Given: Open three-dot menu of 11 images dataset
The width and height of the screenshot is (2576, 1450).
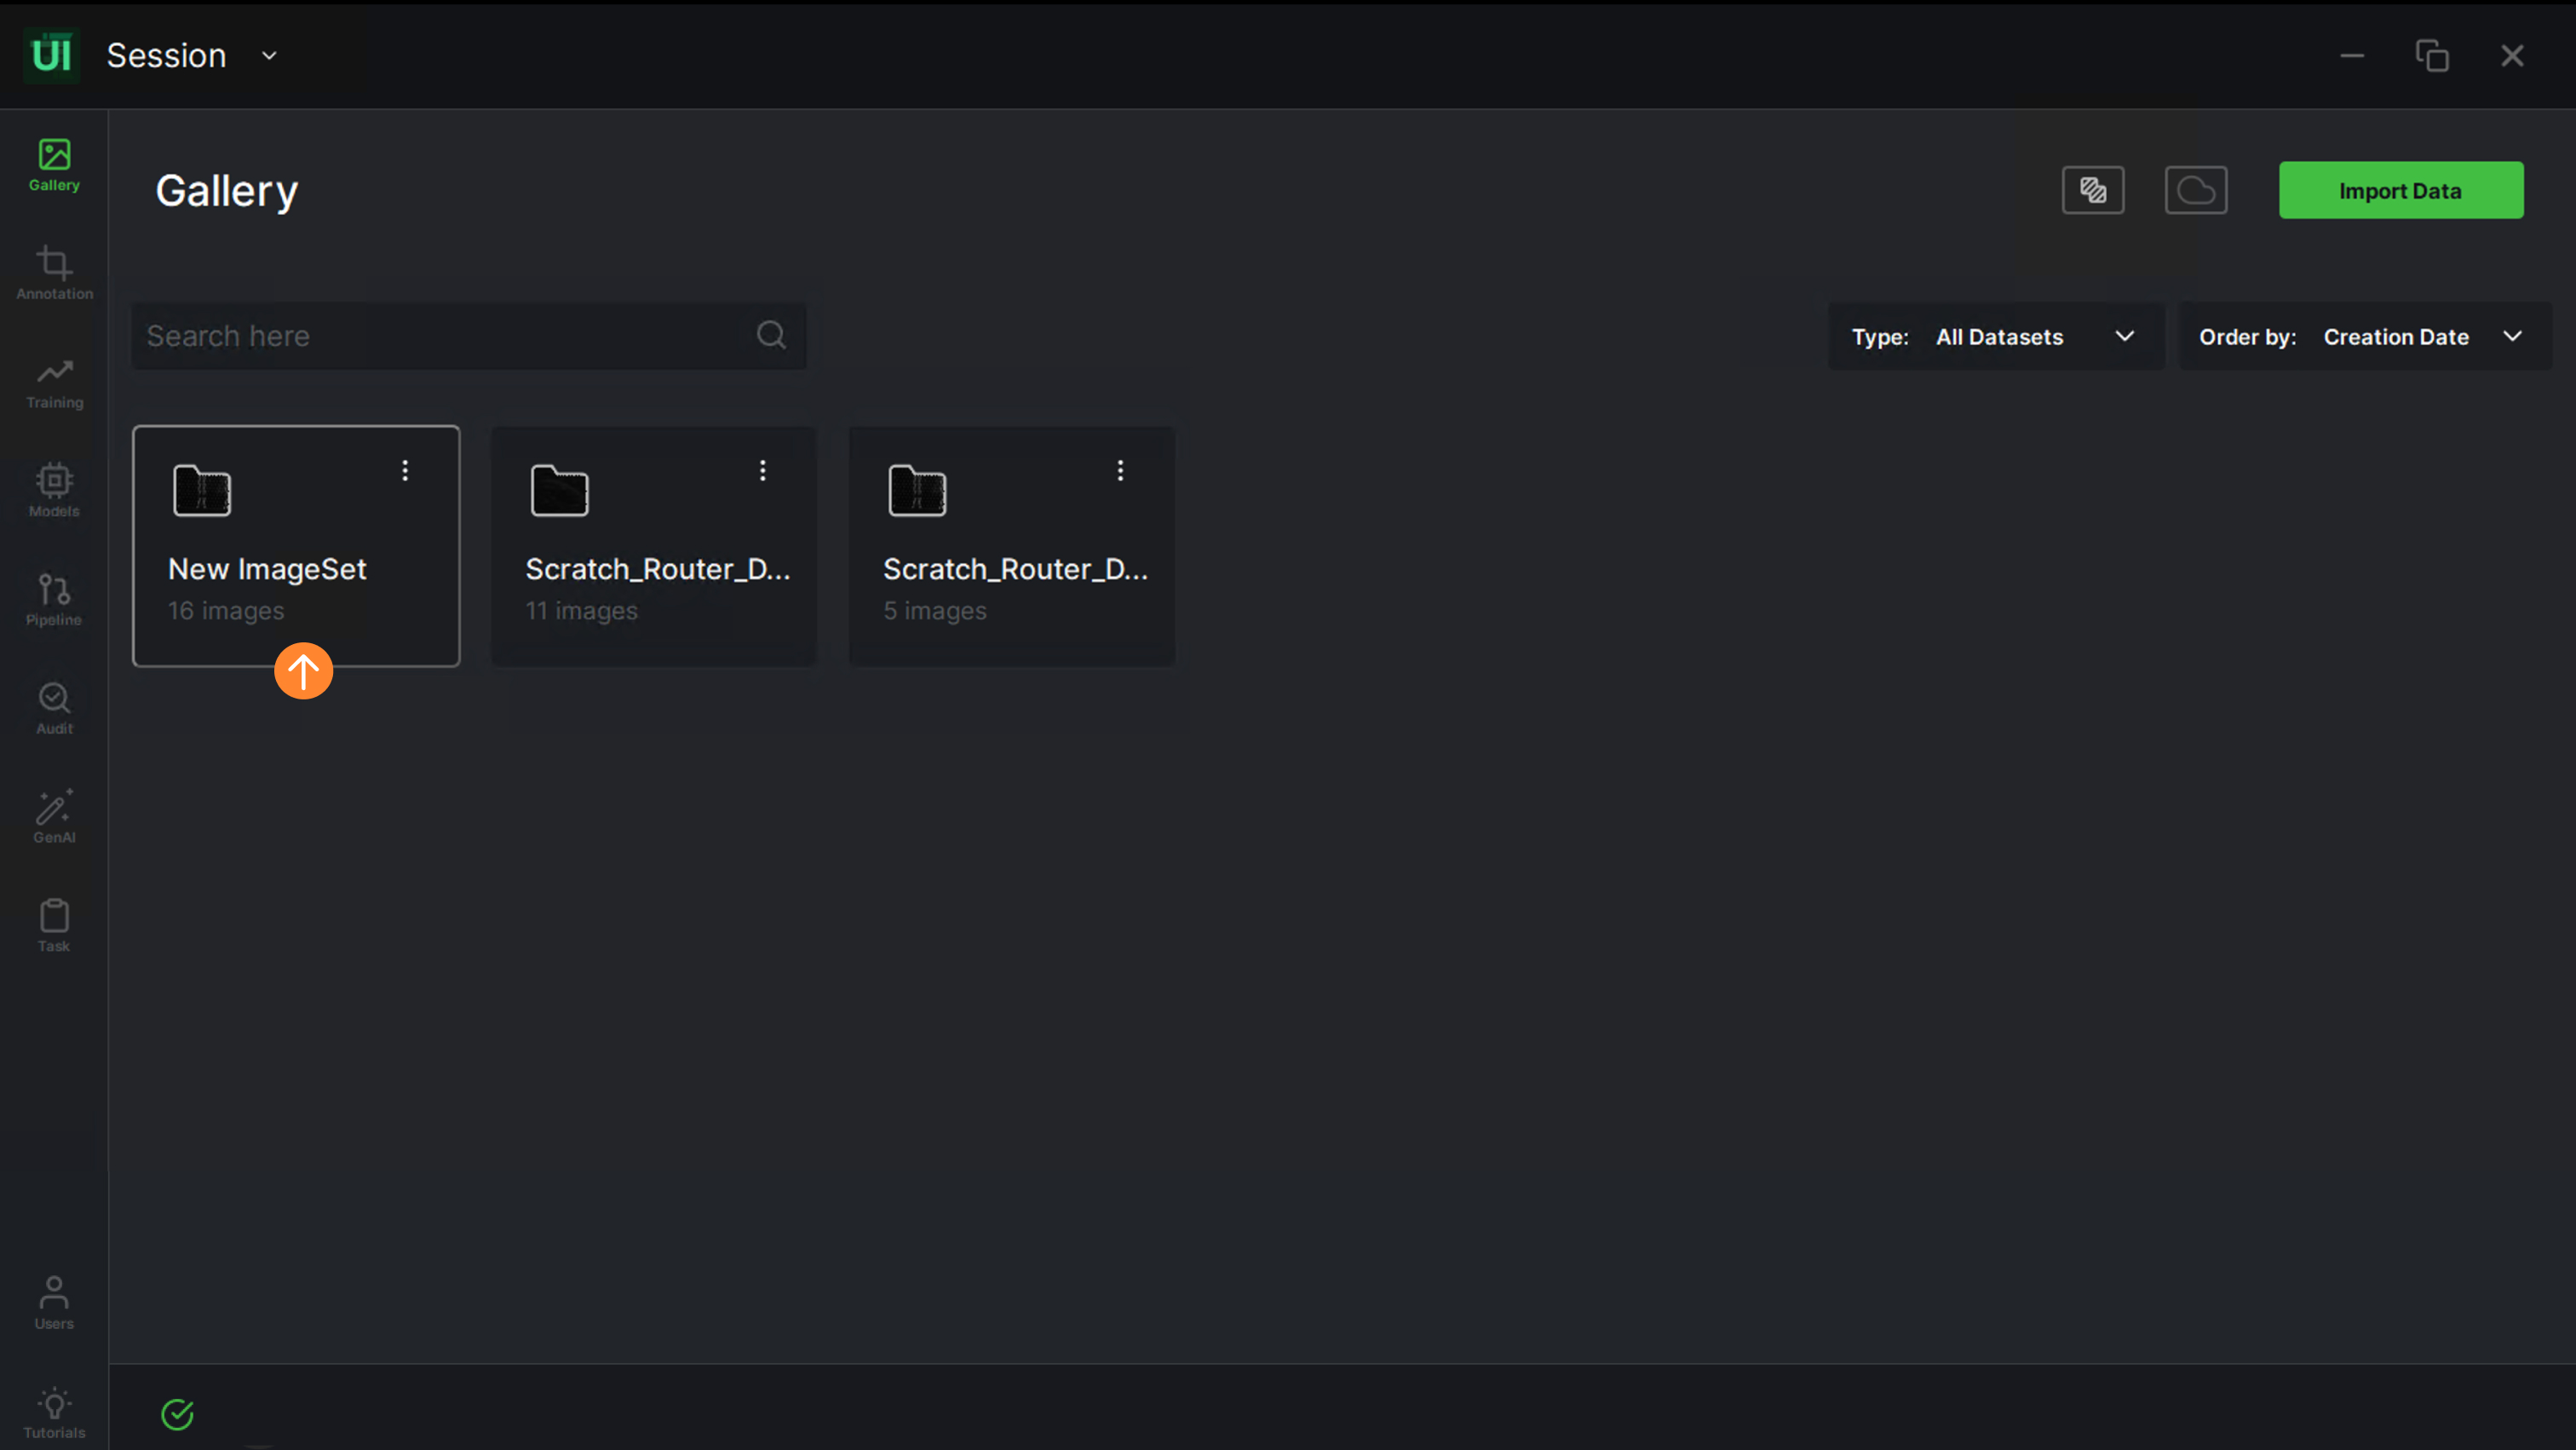Looking at the screenshot, I should click(763, 470).
